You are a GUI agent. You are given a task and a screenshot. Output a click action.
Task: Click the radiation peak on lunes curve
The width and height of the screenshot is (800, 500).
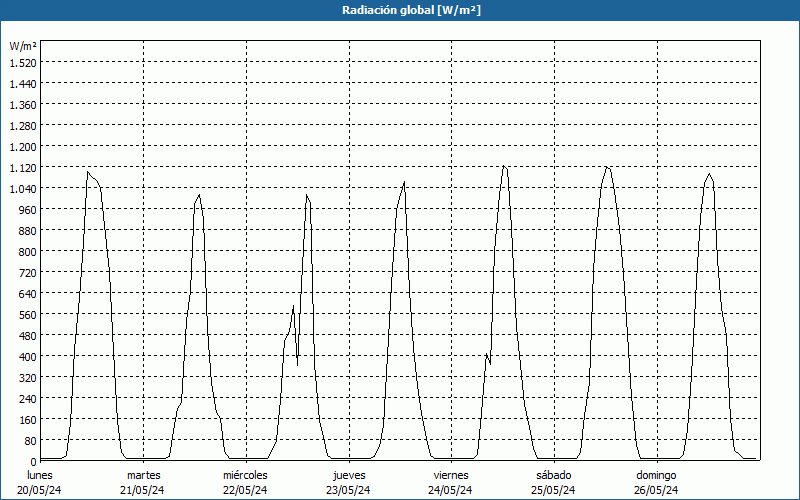click(88, 172)
